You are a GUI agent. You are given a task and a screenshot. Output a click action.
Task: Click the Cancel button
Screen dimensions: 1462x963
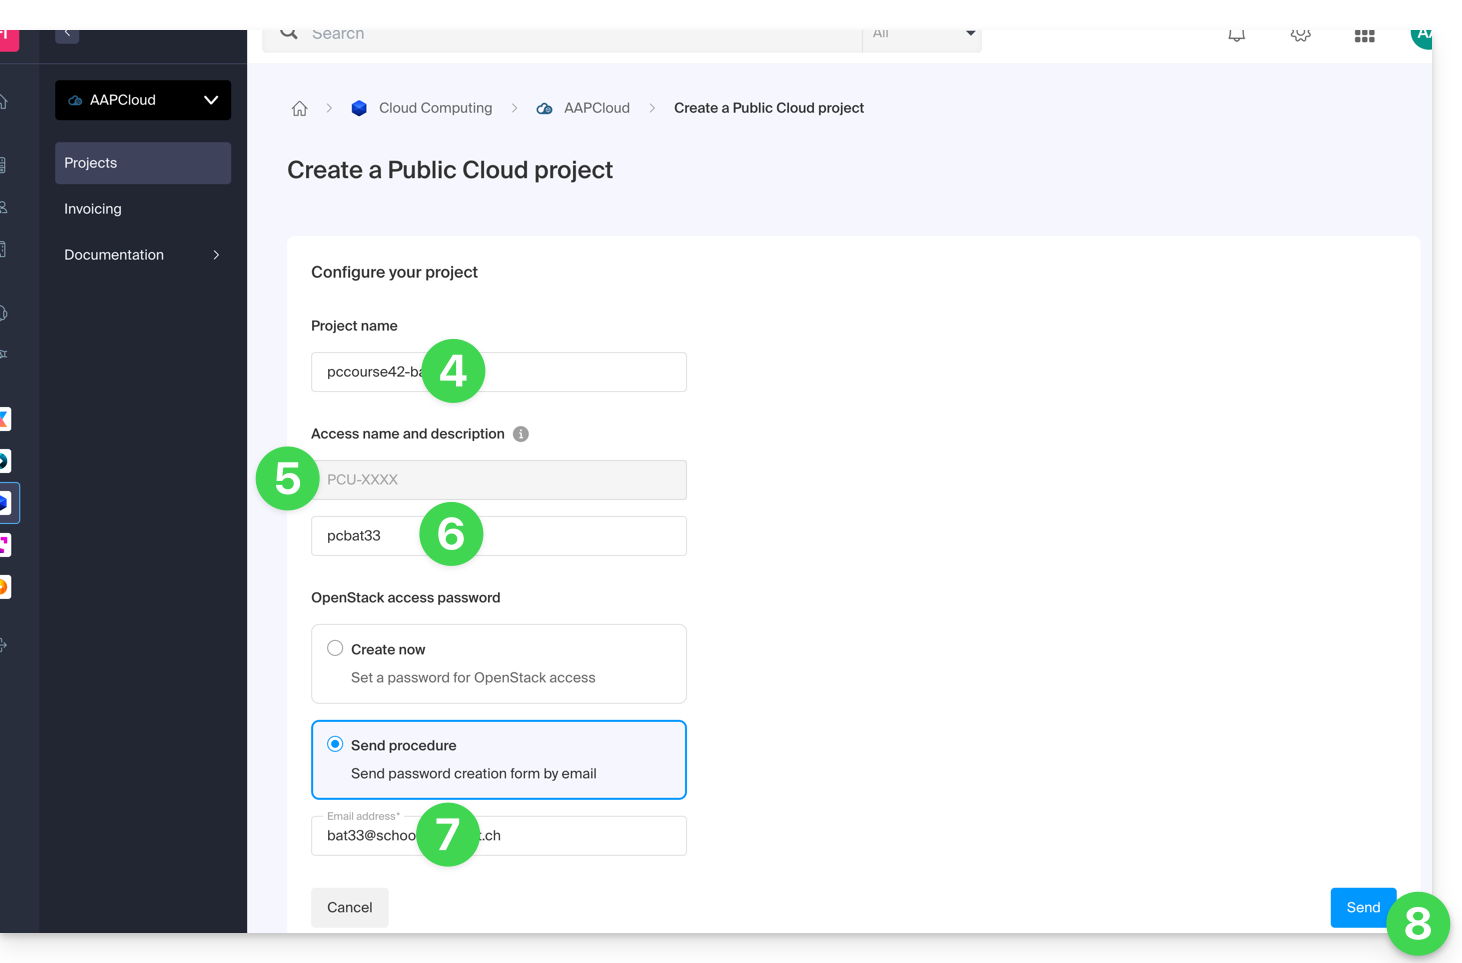coord(349,907)
